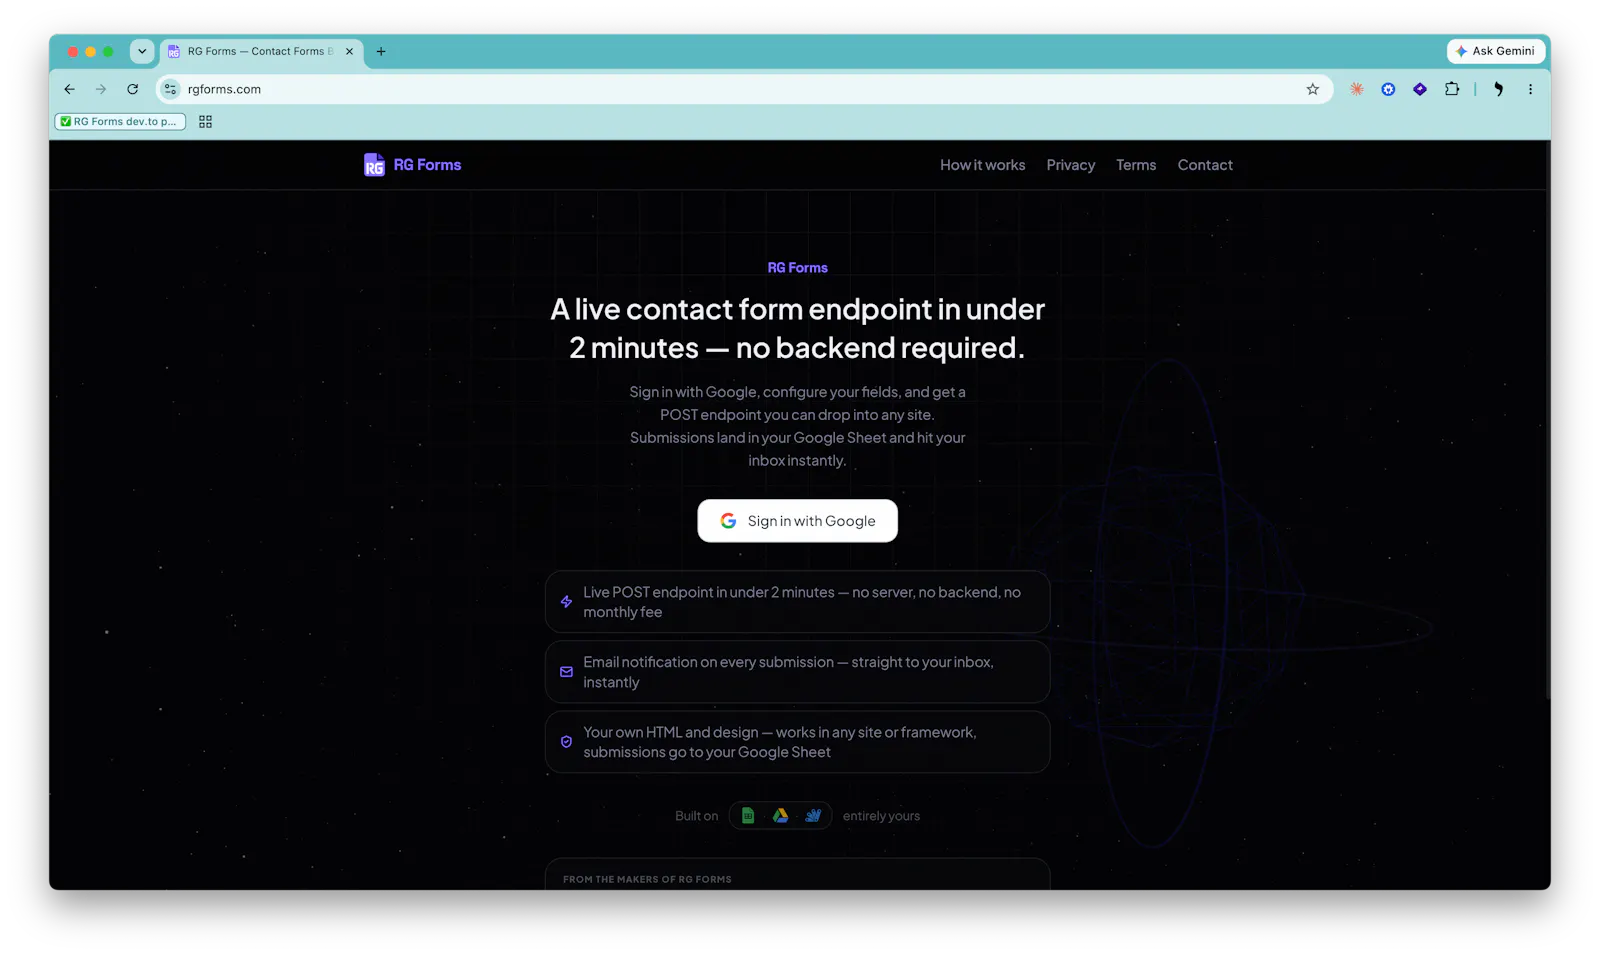Click the green macOS fullscreen window button
Image resolution: width=1600 pixels, height=955 pixels.
coord(108,51)
